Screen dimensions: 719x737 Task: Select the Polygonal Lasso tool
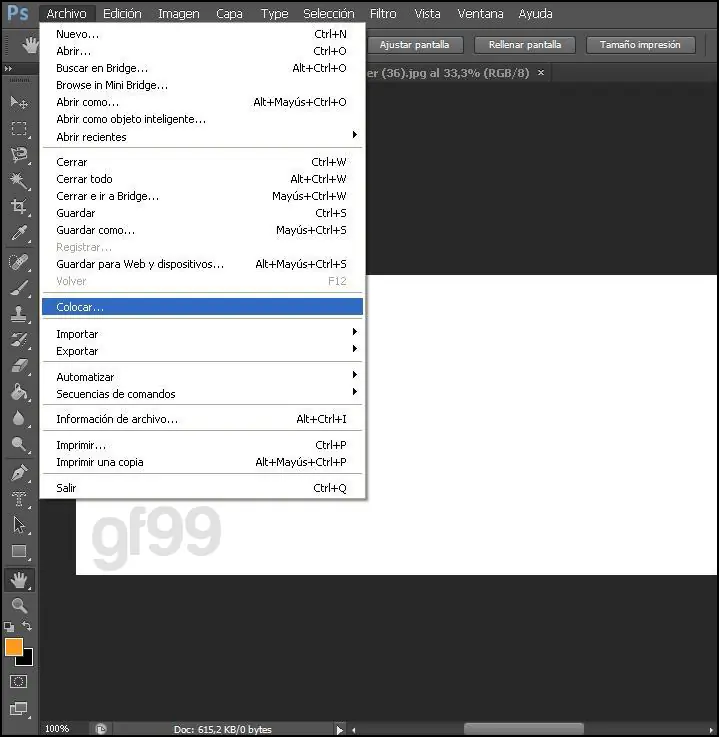point(19,154)
